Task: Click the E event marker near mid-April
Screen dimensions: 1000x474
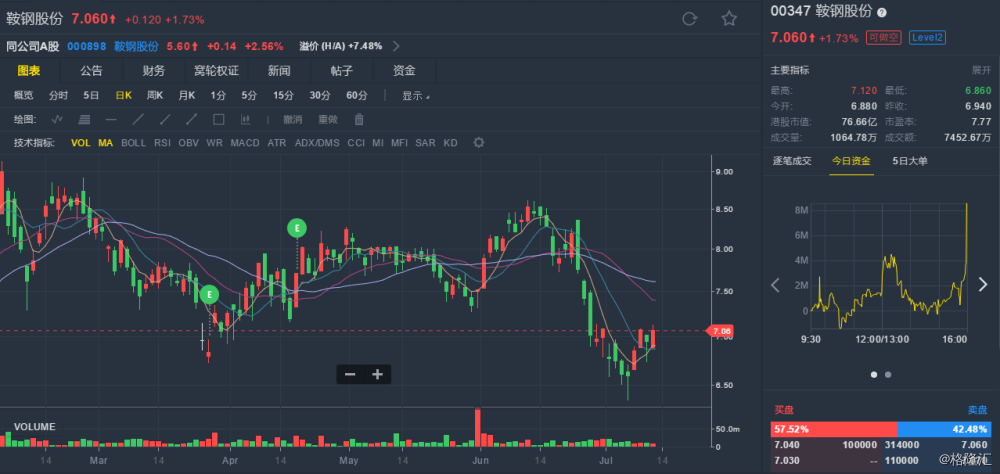Action: point(297,228)
